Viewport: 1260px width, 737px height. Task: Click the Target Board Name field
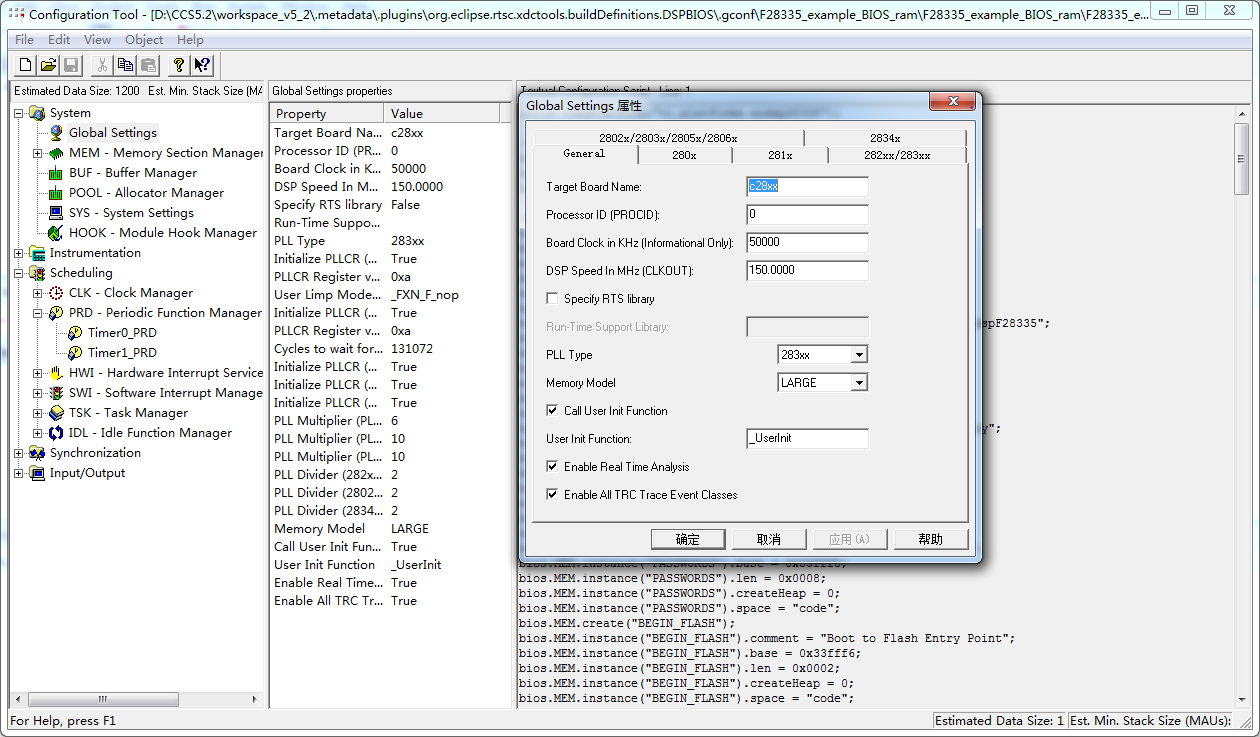807,187
